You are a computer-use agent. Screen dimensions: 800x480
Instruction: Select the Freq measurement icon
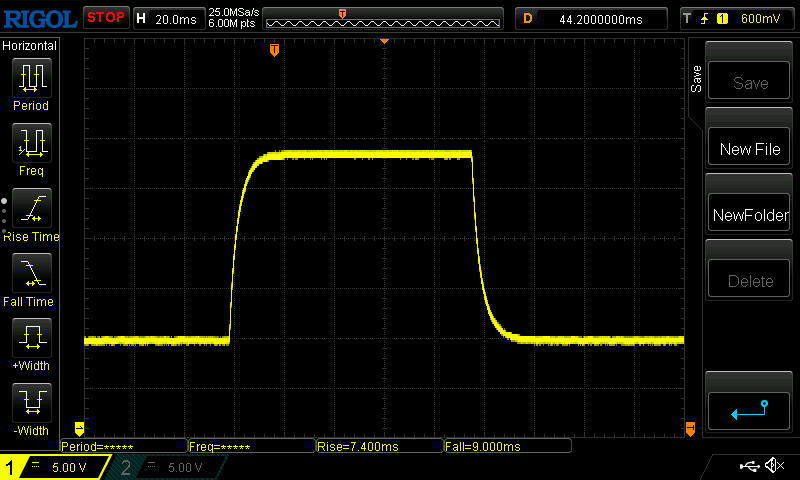click(x=32, y=142)
